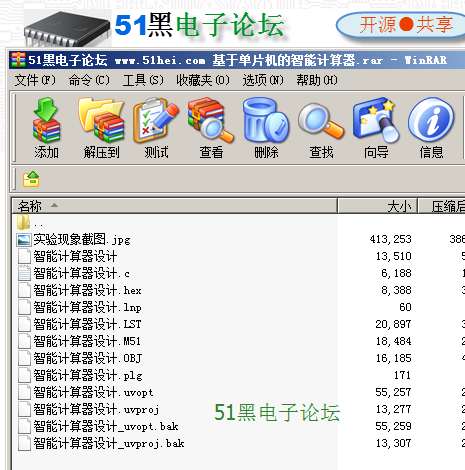Select file 智能计算器设计.M51
Image resolution: width=465 pixels, height=470 pixels.
click(x=87, y=341)
